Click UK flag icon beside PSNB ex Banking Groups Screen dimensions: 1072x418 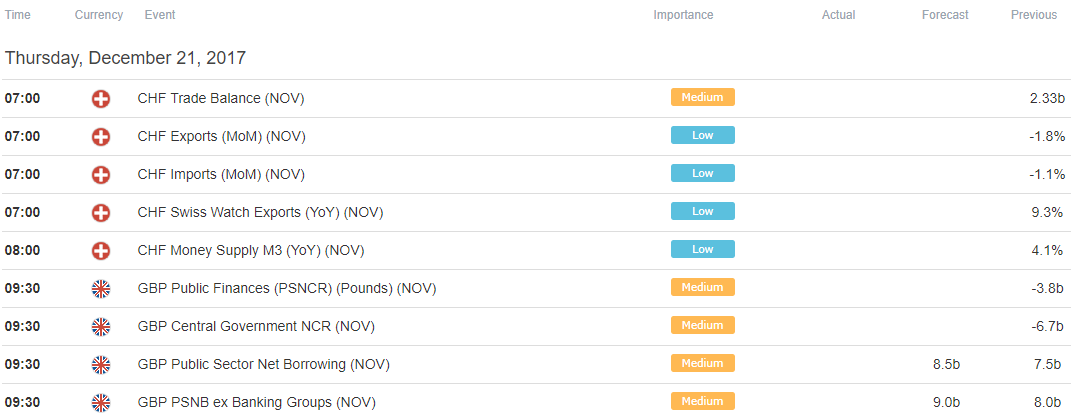(100, 403)
